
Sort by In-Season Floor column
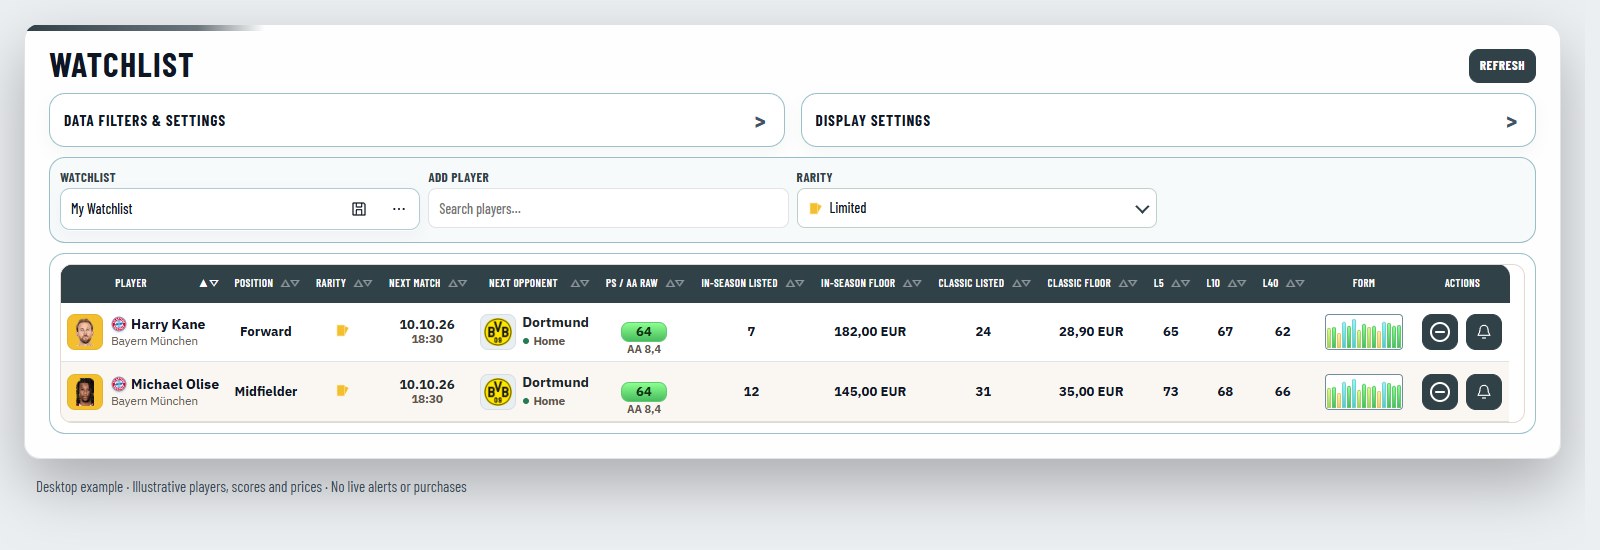coord(912,283)
